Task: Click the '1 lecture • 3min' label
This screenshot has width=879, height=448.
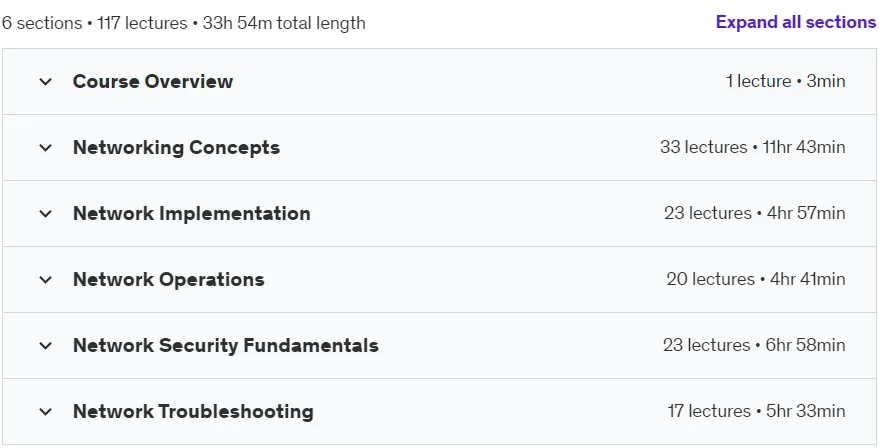Action: point(785,81)
